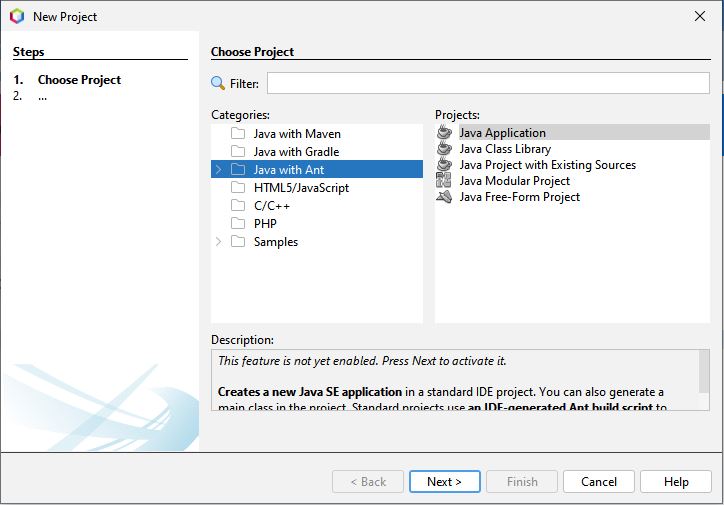Expand the Samples category node

click(219, 242)
